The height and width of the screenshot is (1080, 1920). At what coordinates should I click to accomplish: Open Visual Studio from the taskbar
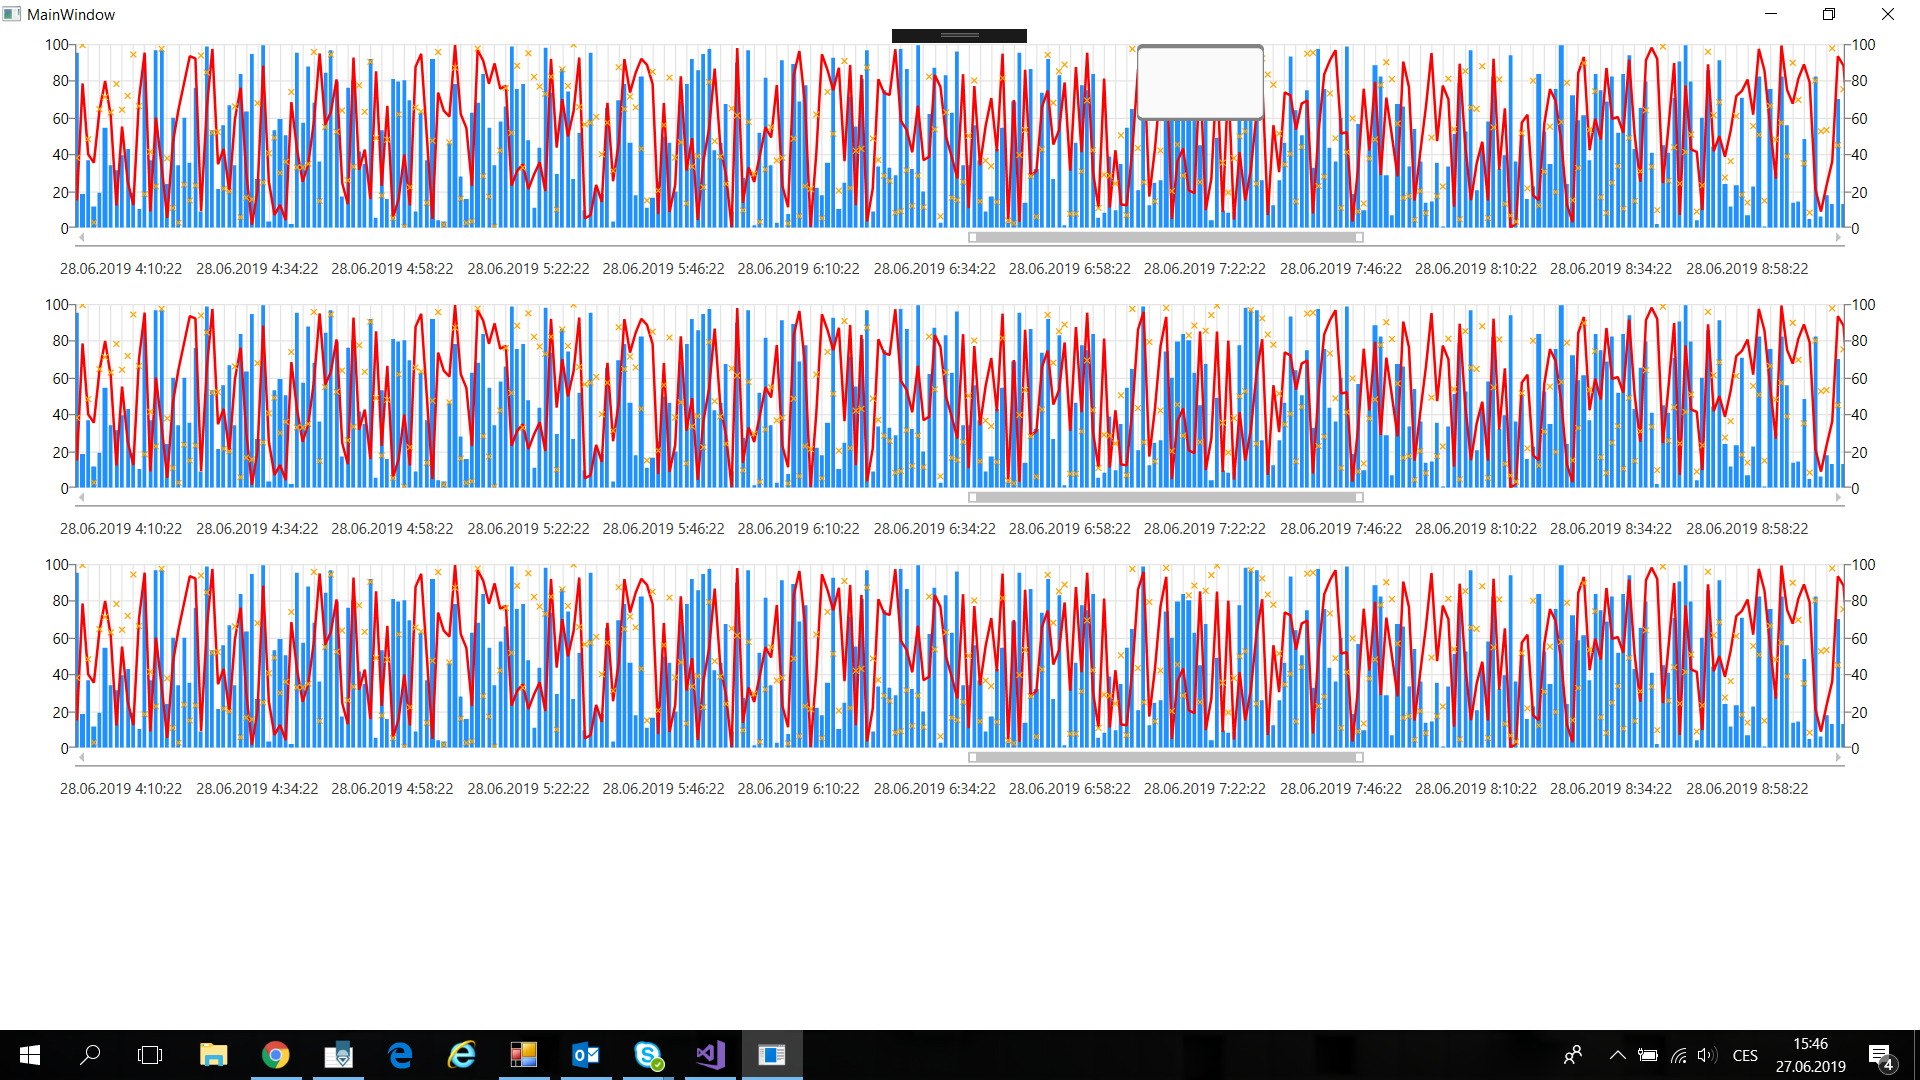tap(710, 1054)
